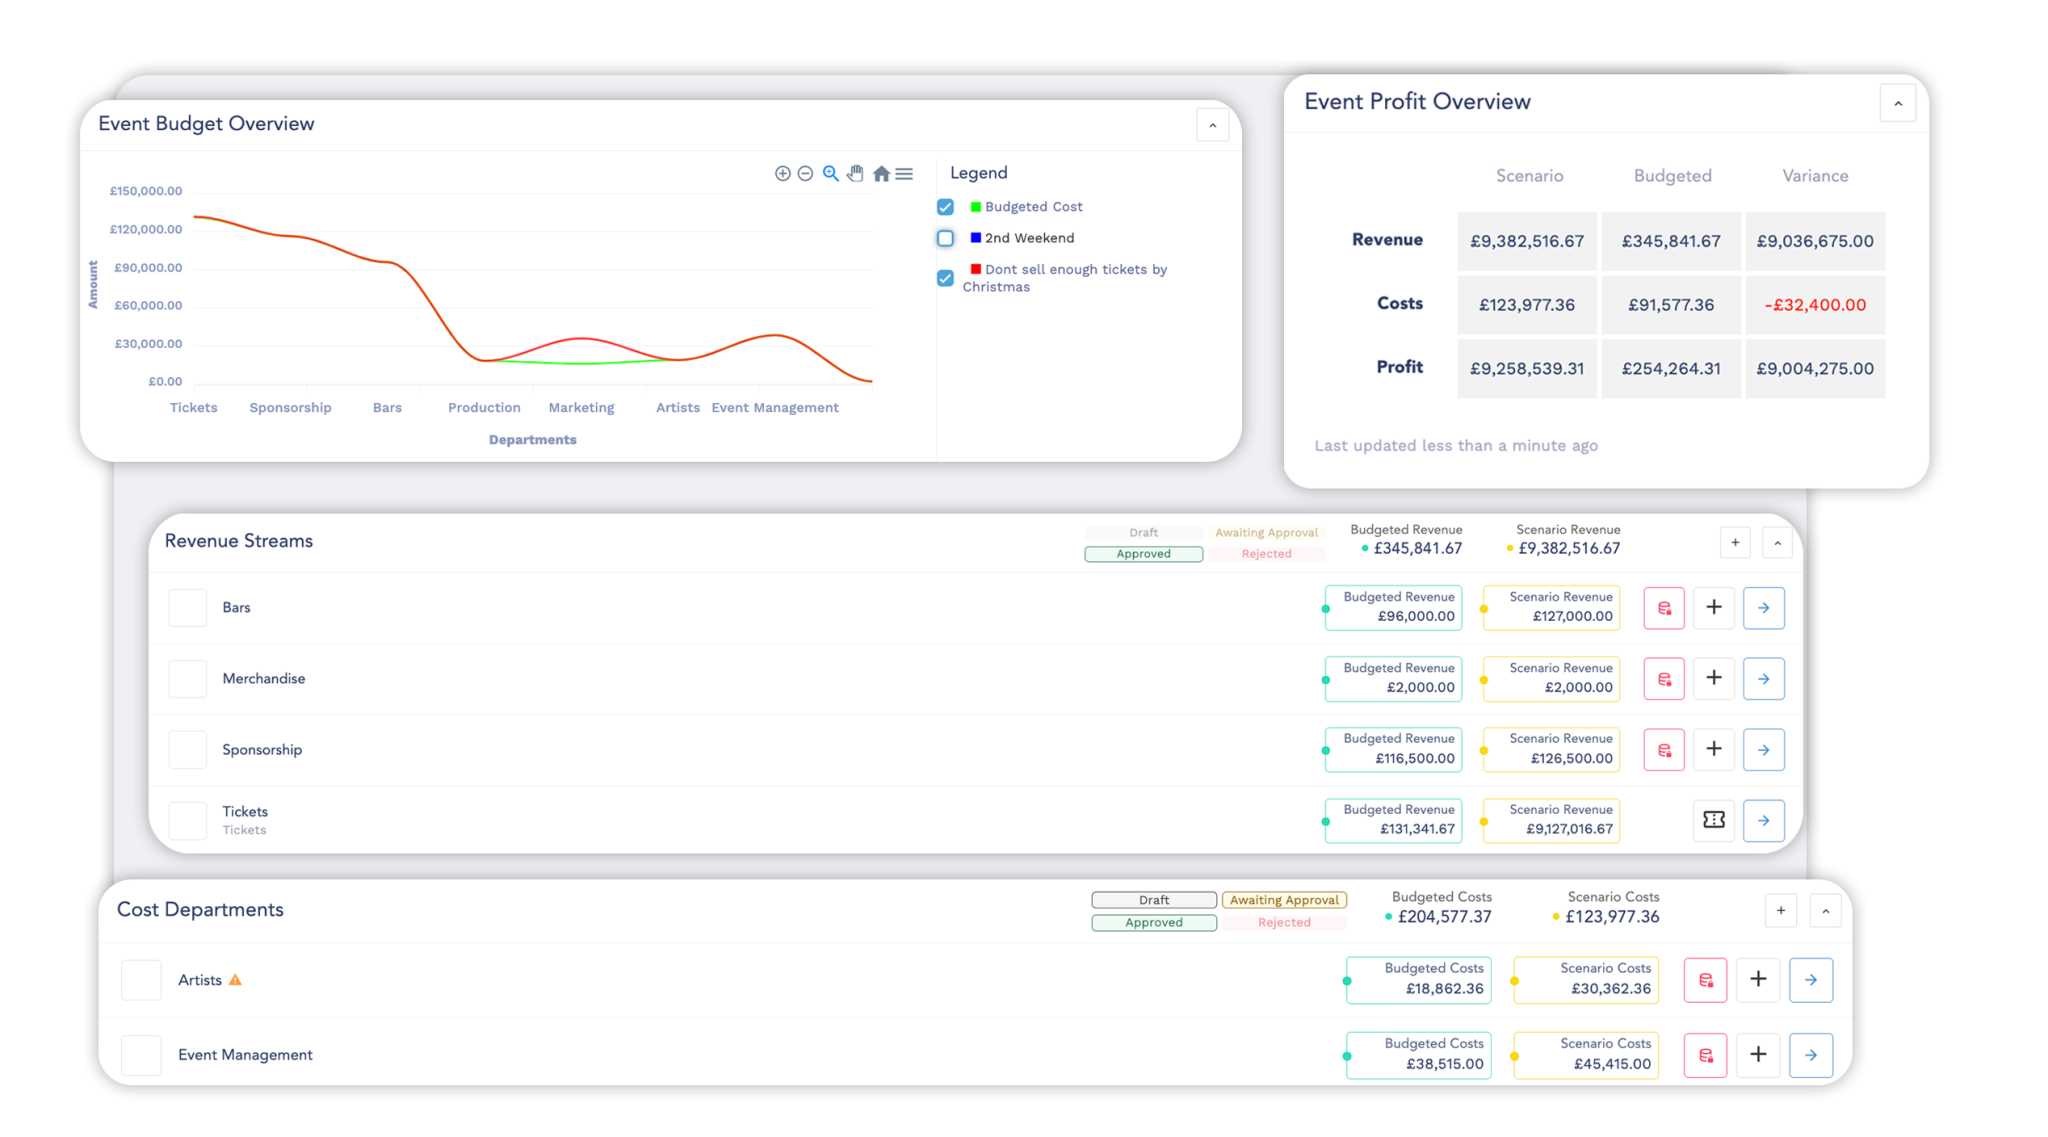Click the plus button on Event Management row

click(1758, 1054)
